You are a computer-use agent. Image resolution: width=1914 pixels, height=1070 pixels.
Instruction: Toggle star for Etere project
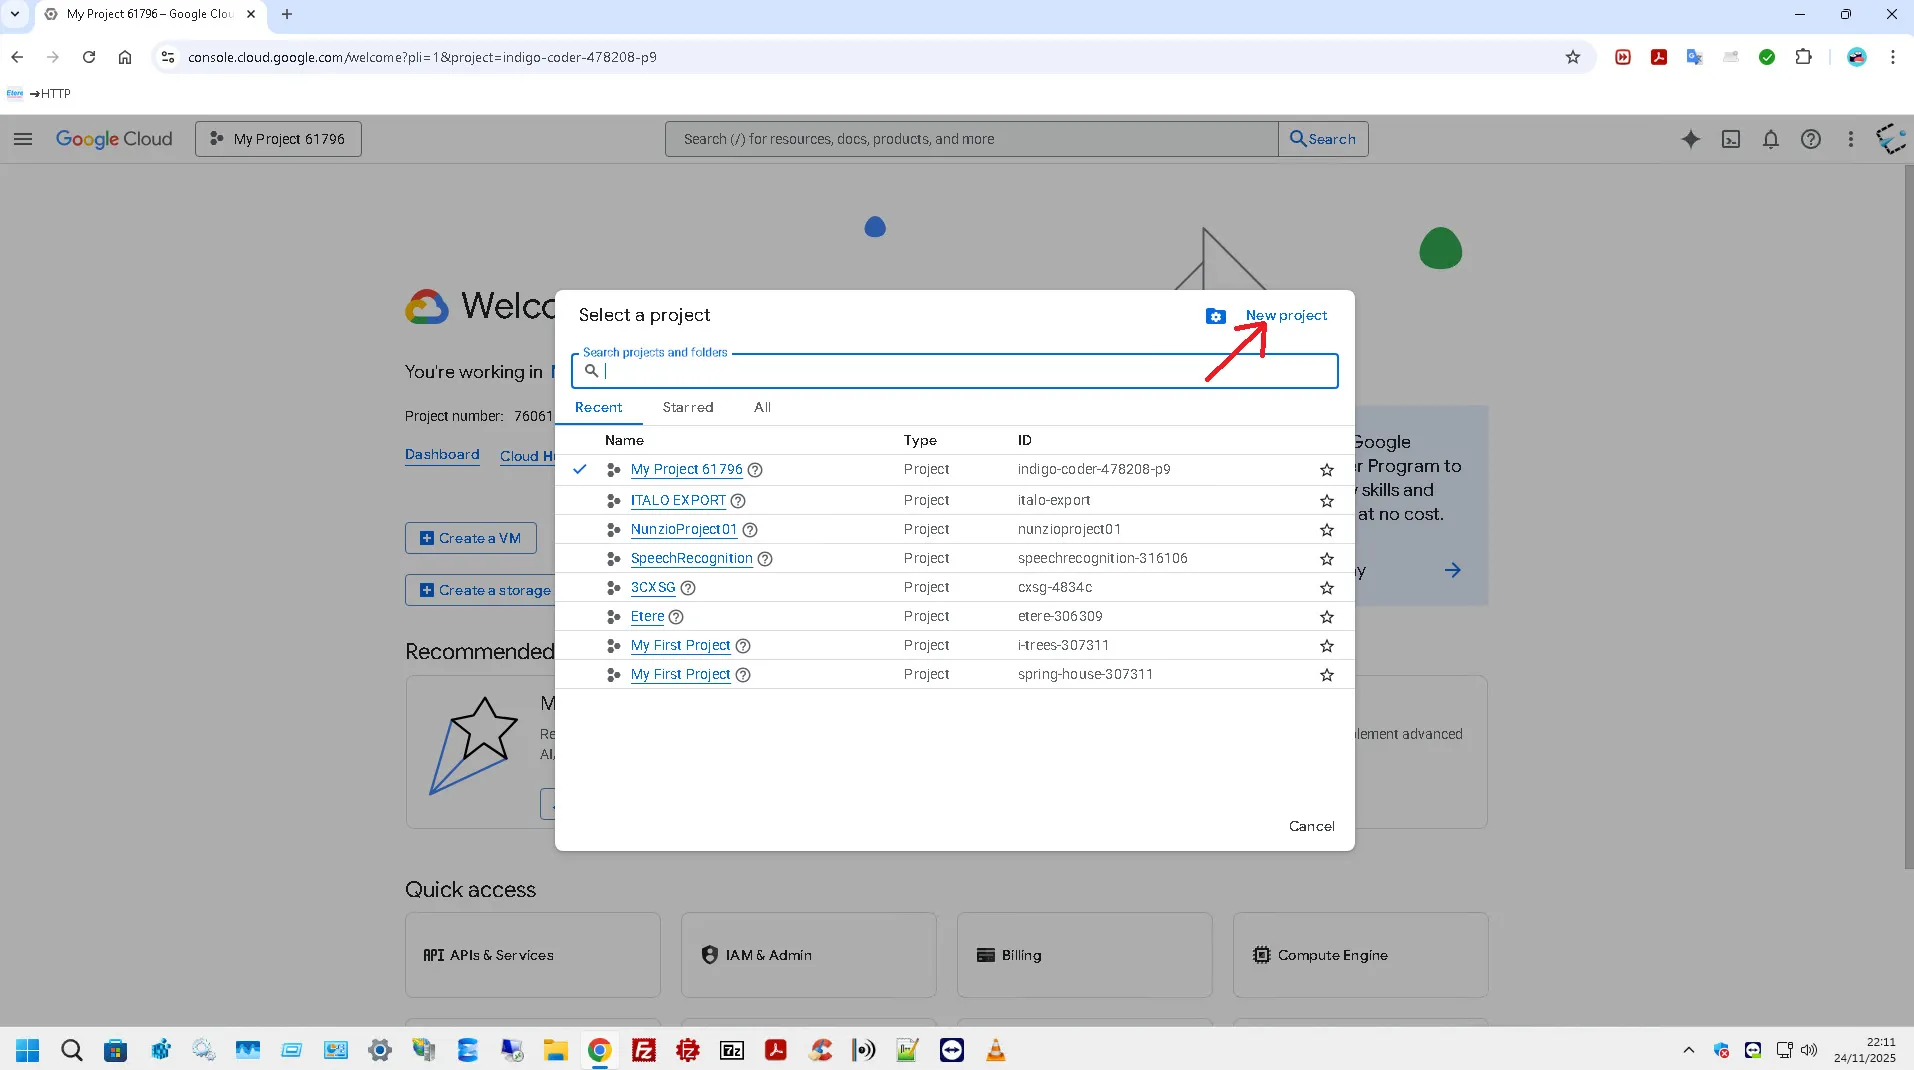click(x=1326, y=617)
